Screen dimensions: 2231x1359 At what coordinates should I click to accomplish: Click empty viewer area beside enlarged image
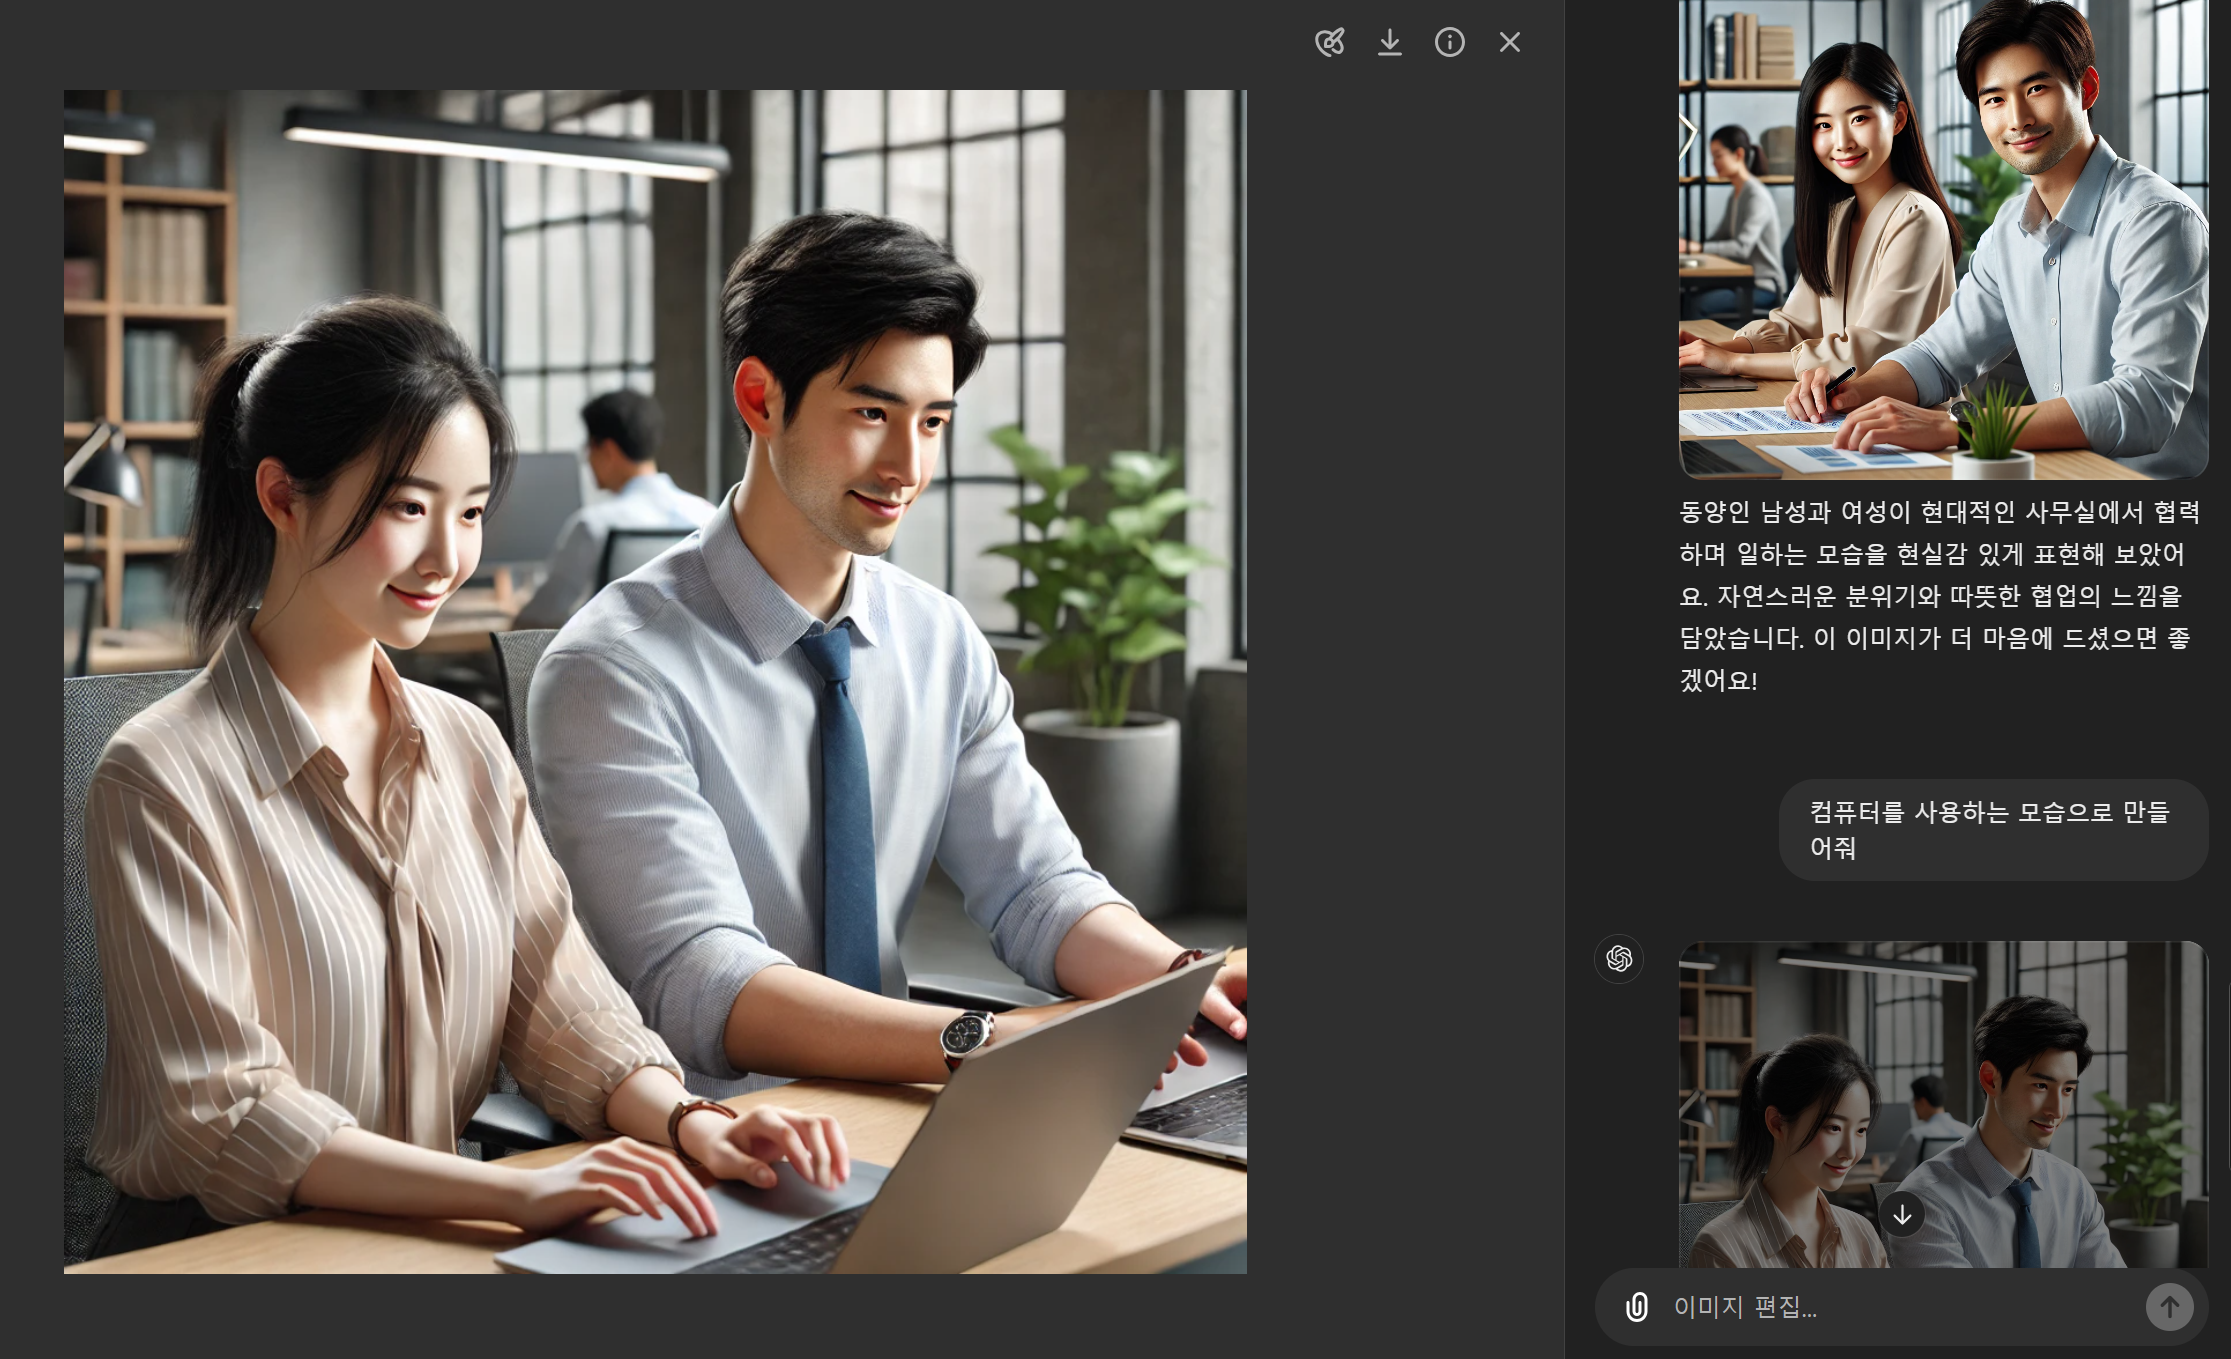(1400, 680)
